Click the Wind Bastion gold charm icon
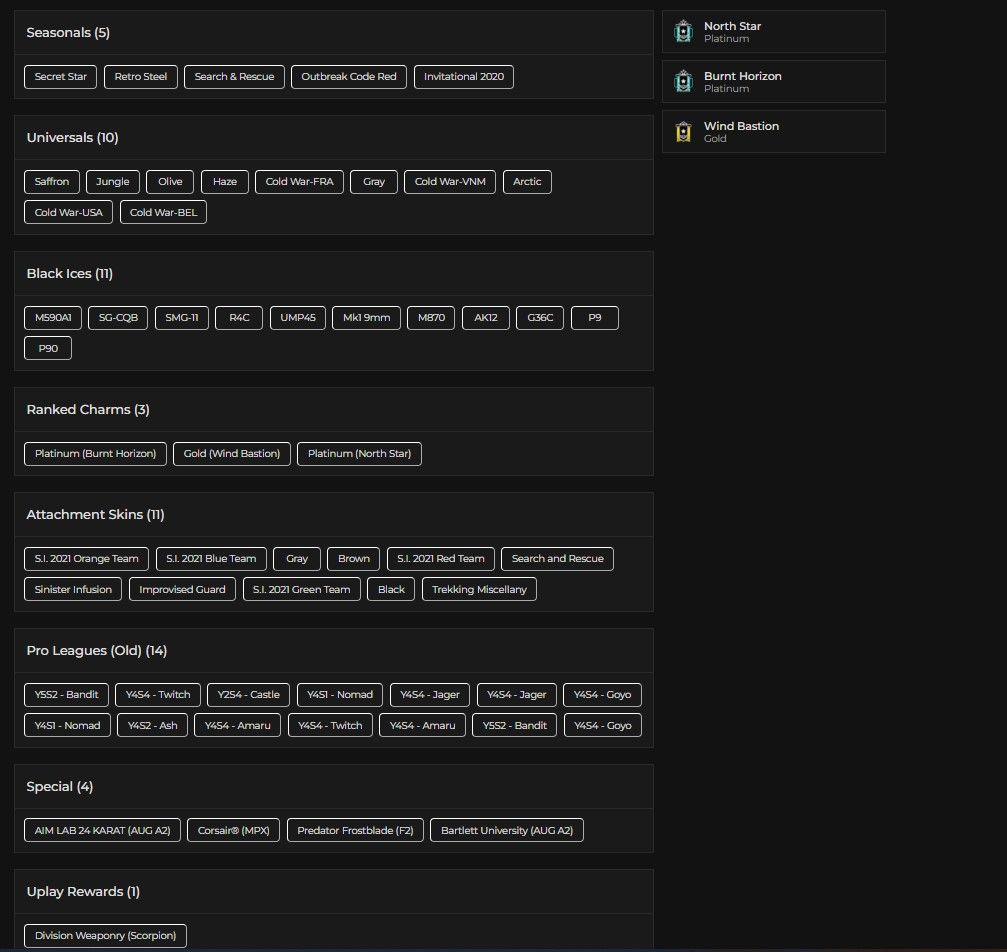 [x=683, y=132]
